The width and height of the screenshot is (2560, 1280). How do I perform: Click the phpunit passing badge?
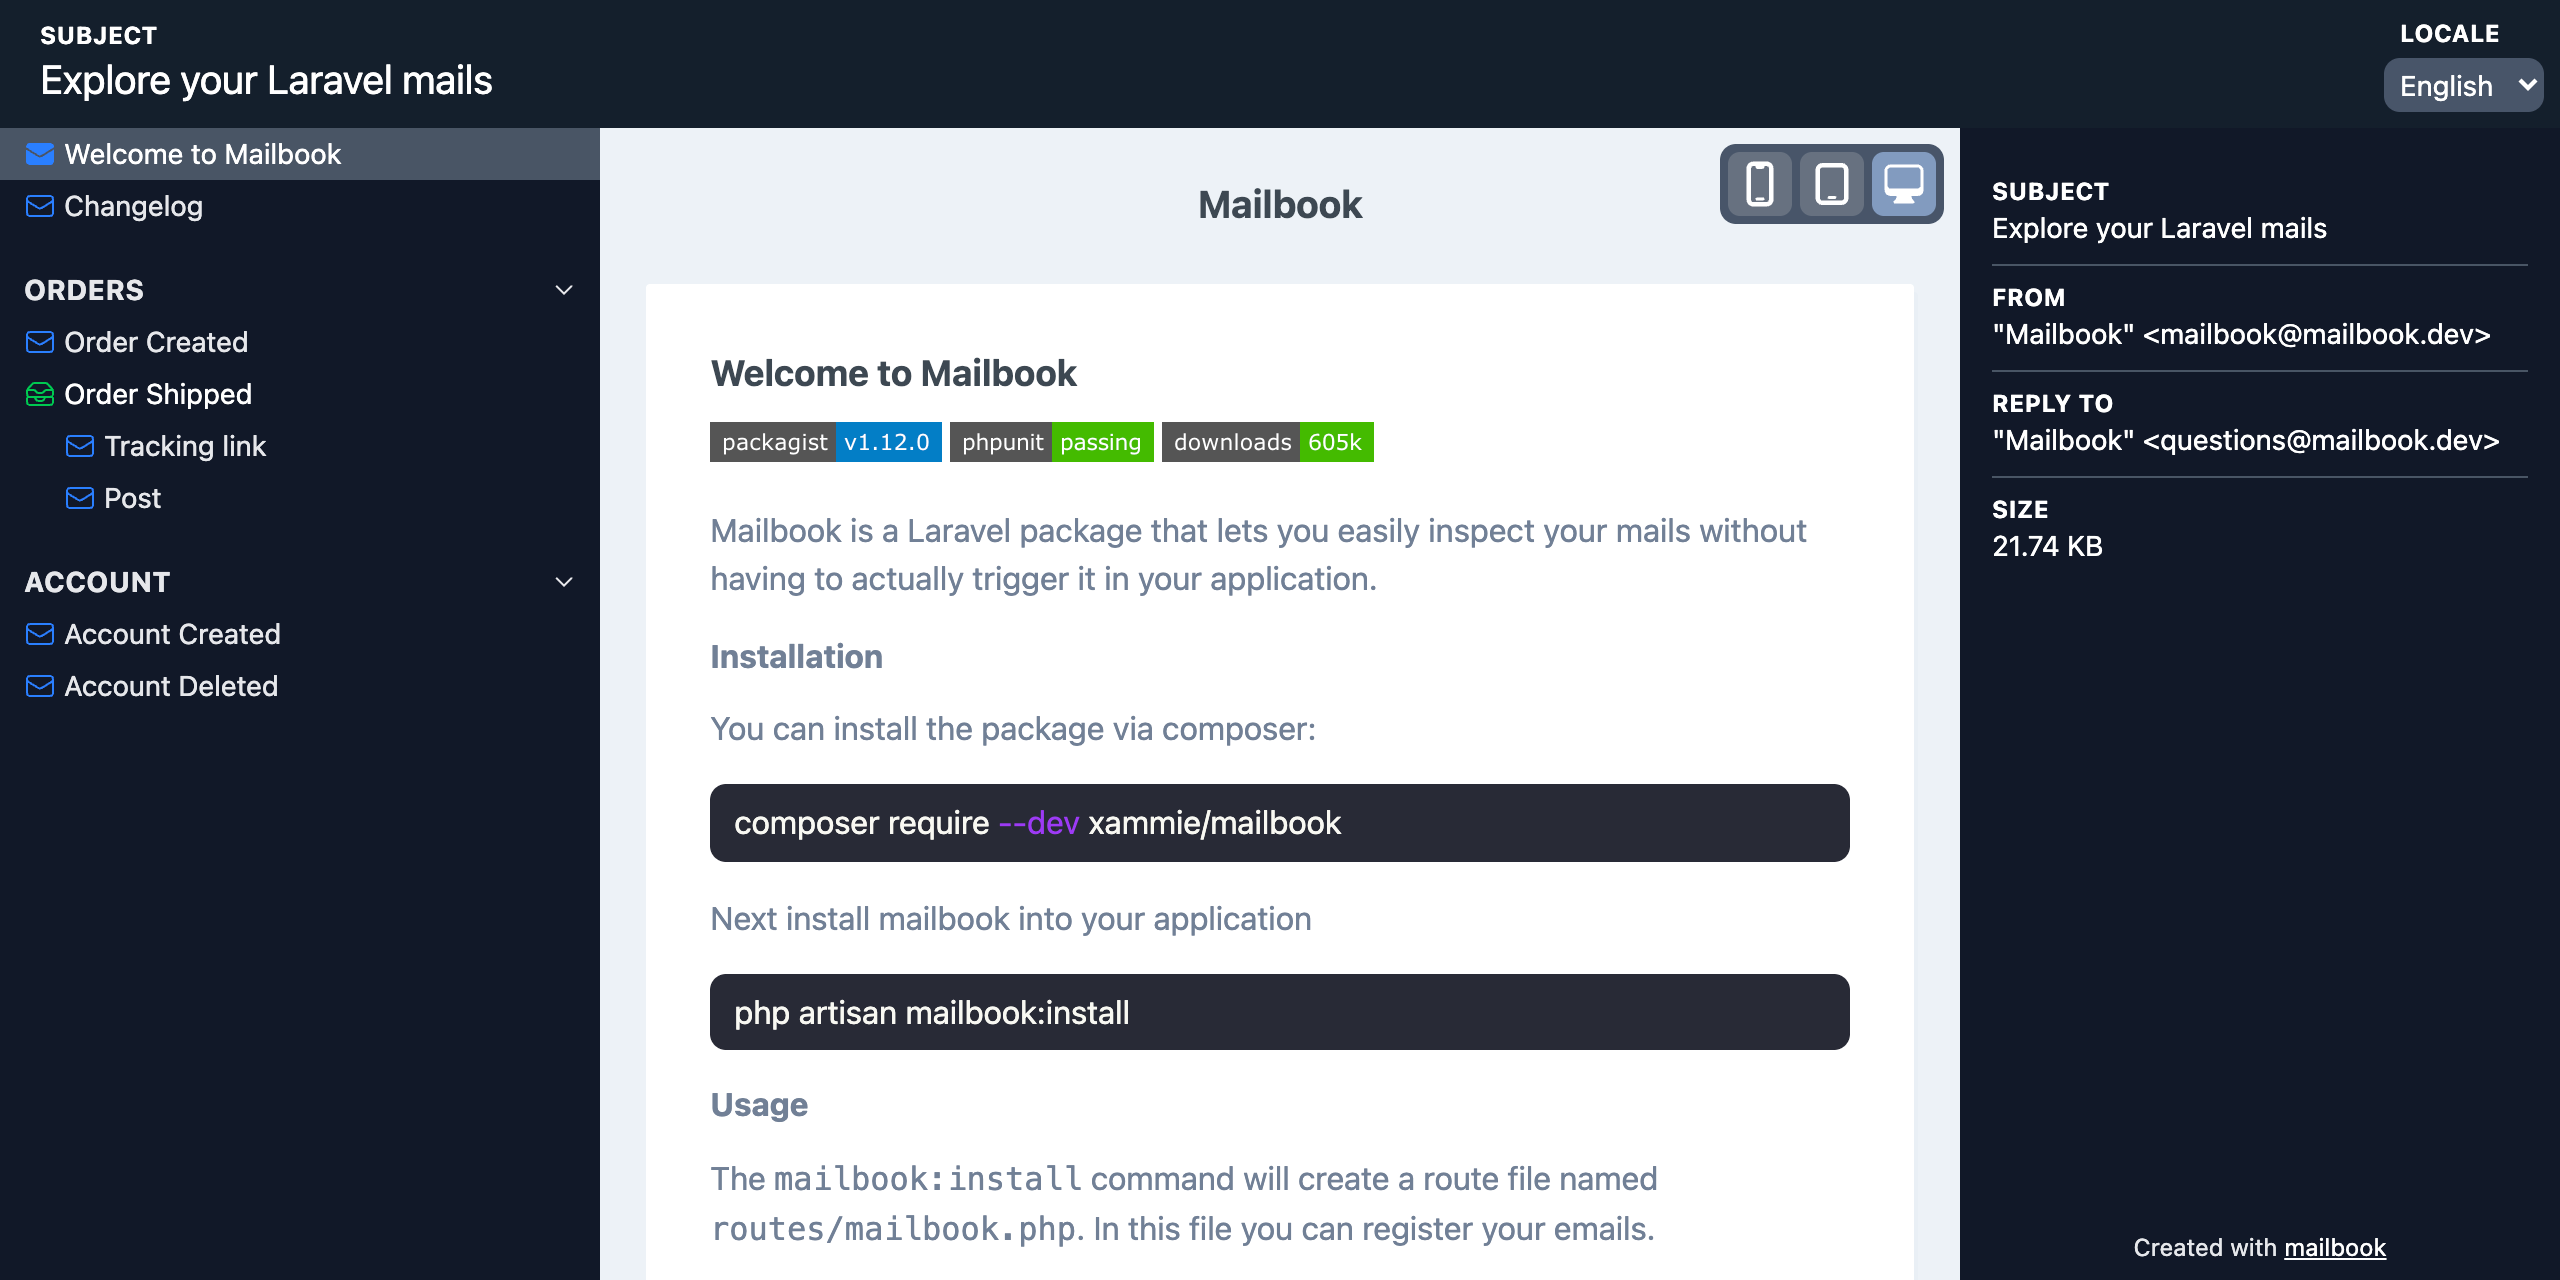coord(1052,442)
